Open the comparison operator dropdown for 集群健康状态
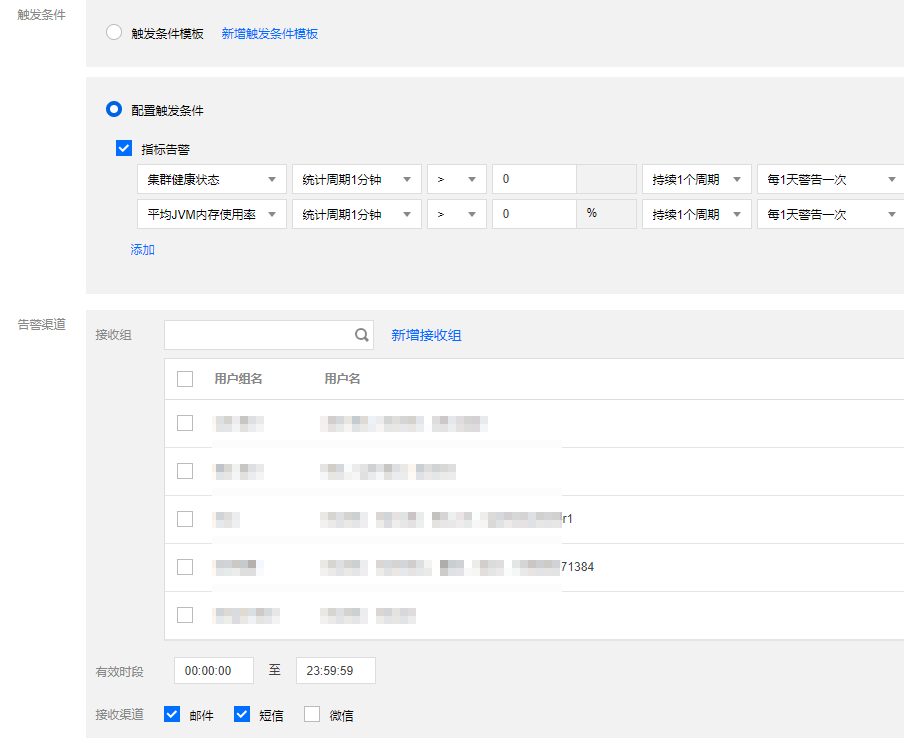 click(x=457, y=179)
